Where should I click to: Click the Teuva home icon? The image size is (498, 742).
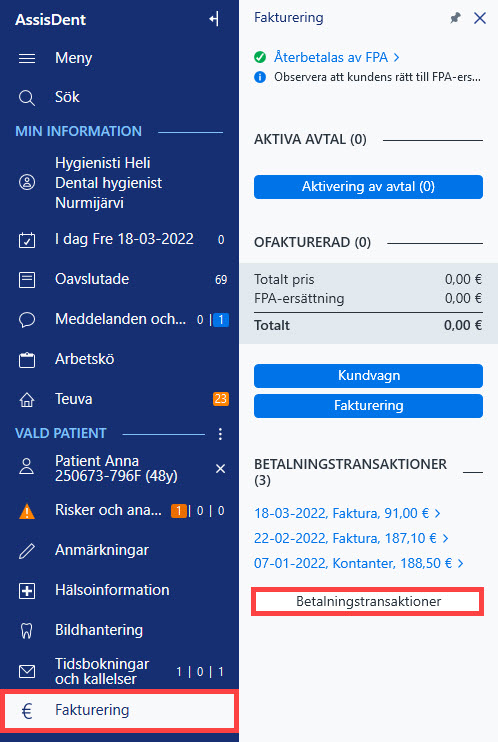27,399
